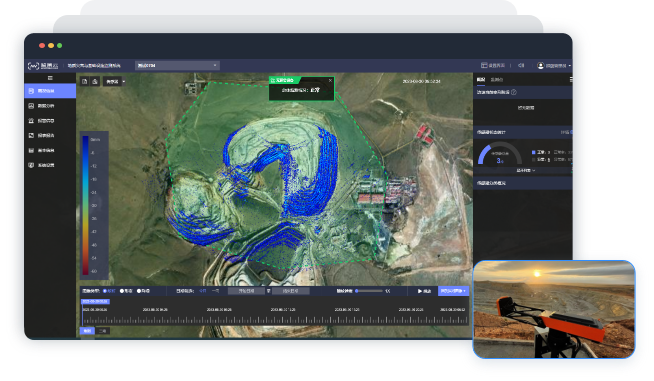Viewport: 654px width, 381px height.
Task: Adjust the playback speed slider handle
Action: click(357, 291)
